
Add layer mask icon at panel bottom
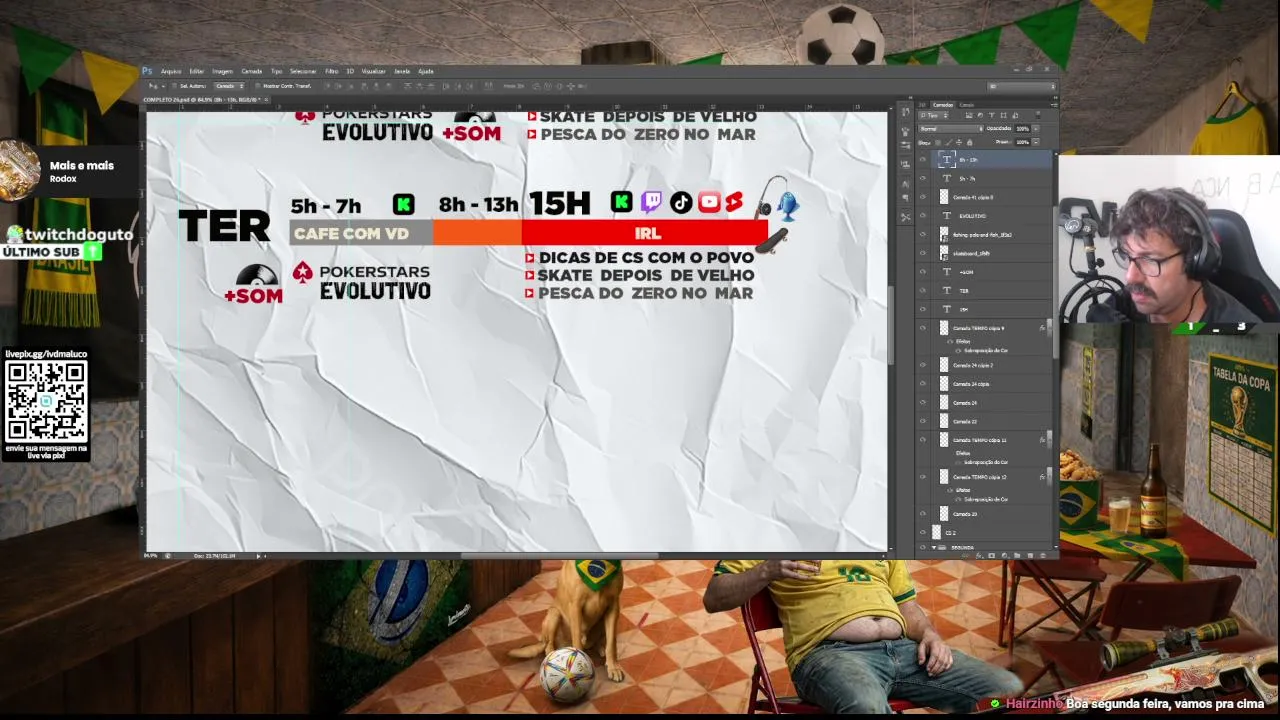pyautogui.click(x=992, y=555)
